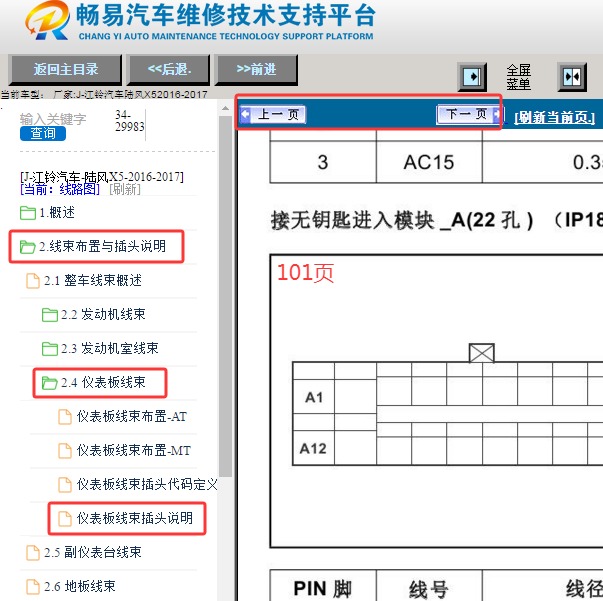Click the sidebar vertical scrollbar thumb
The width and height of the screenshot is (603, 601).
[225, 296]
